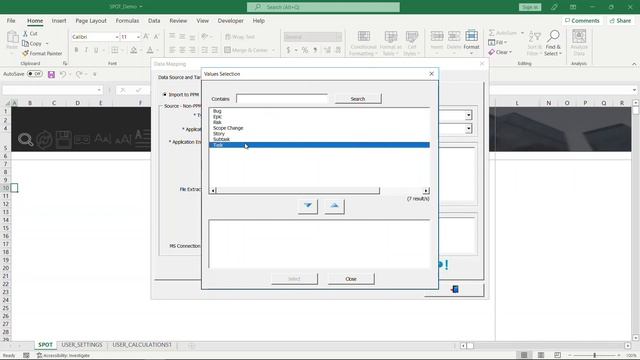Click the Cut scissors icon

[x=25, y=33]
